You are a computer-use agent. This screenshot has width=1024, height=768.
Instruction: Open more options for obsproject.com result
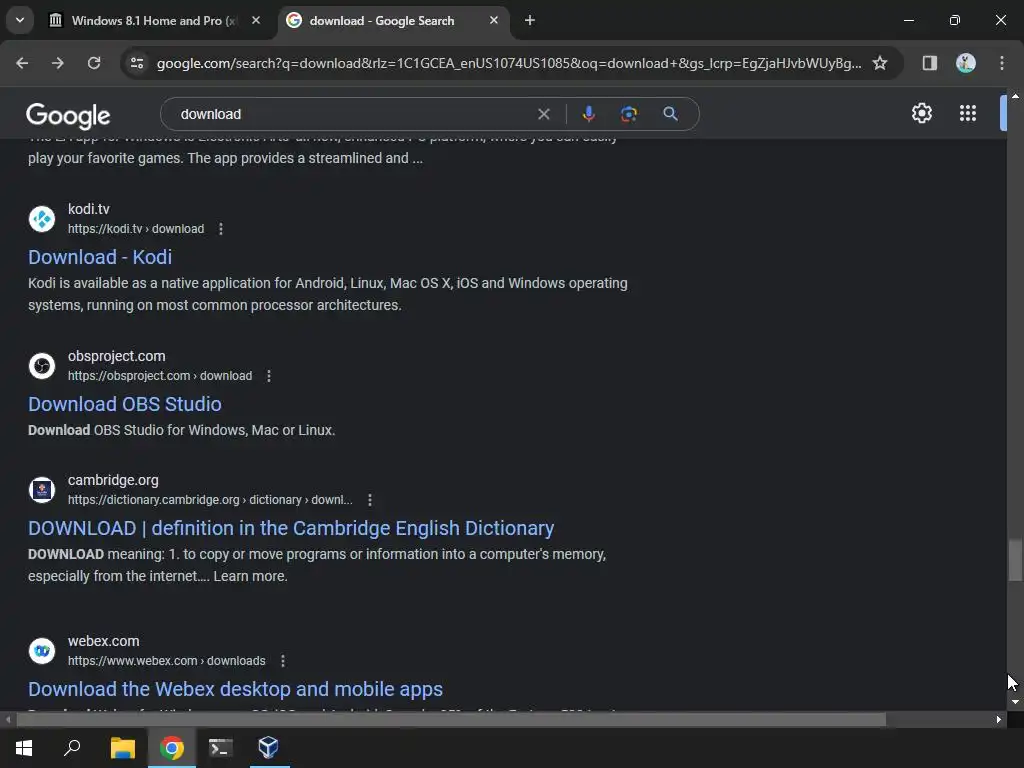[x=268, y=376]
